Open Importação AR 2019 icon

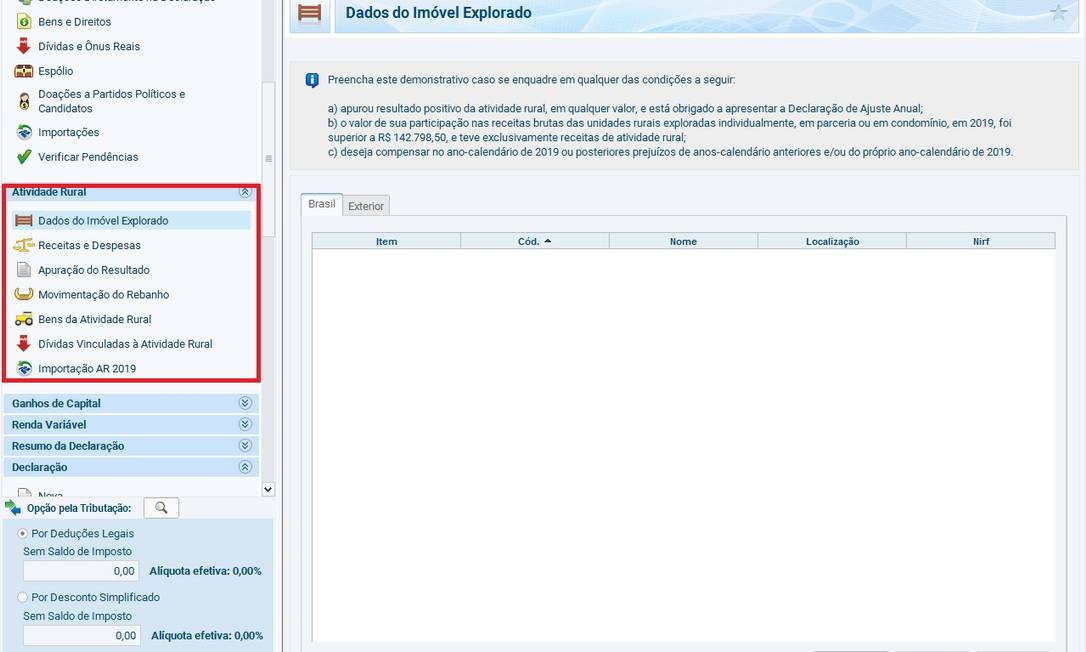click(23, 369)
